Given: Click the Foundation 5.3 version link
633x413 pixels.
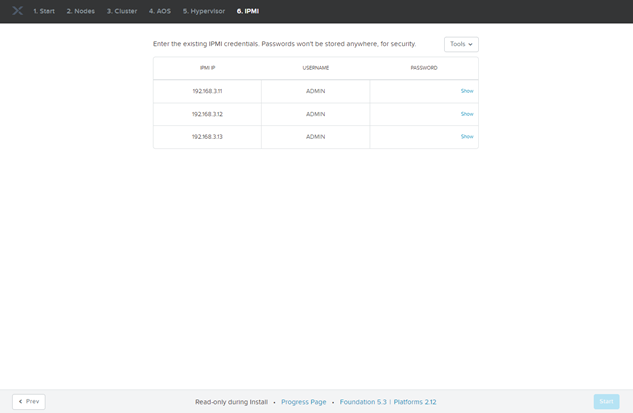Looking at the screenshot, I should [x=362, y=402].
